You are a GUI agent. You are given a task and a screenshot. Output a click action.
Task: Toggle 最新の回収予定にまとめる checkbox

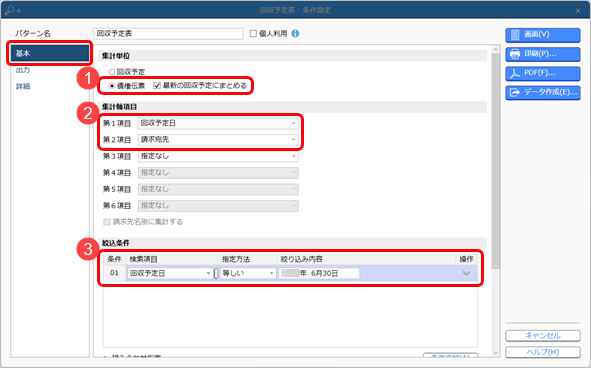point(157,86)
